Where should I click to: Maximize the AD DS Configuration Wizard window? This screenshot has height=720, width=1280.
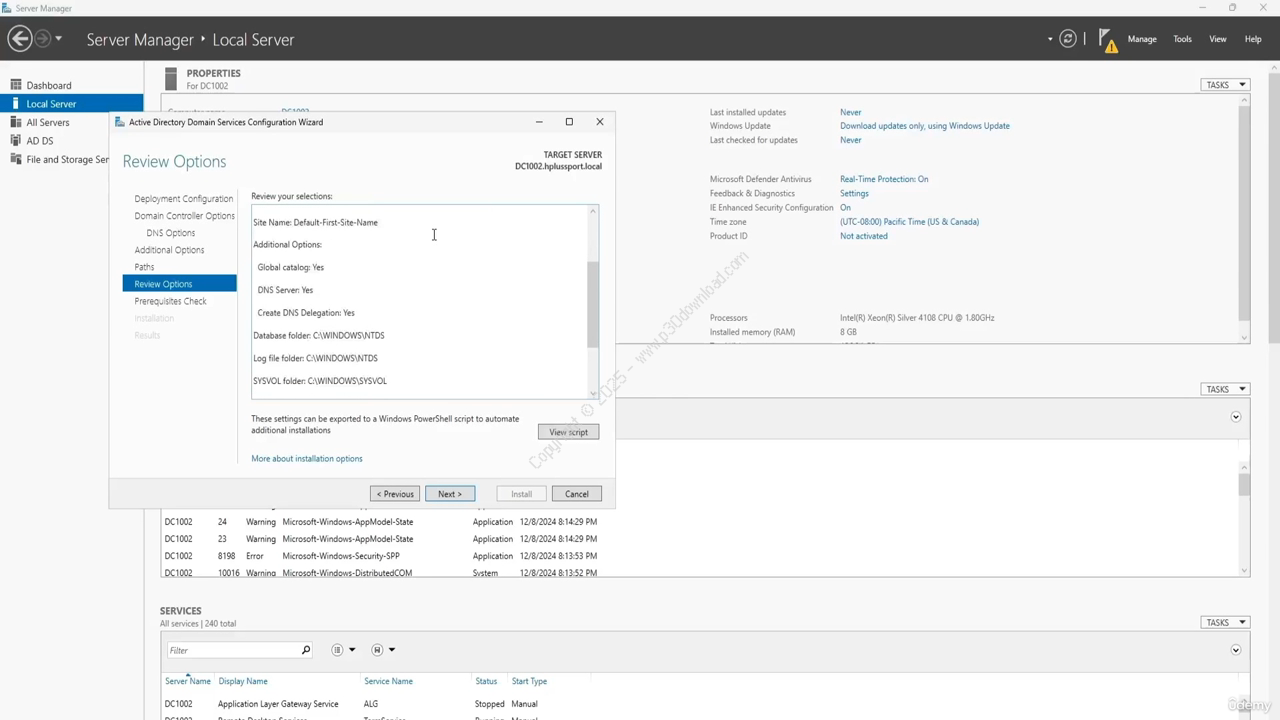tap(569, 122)
